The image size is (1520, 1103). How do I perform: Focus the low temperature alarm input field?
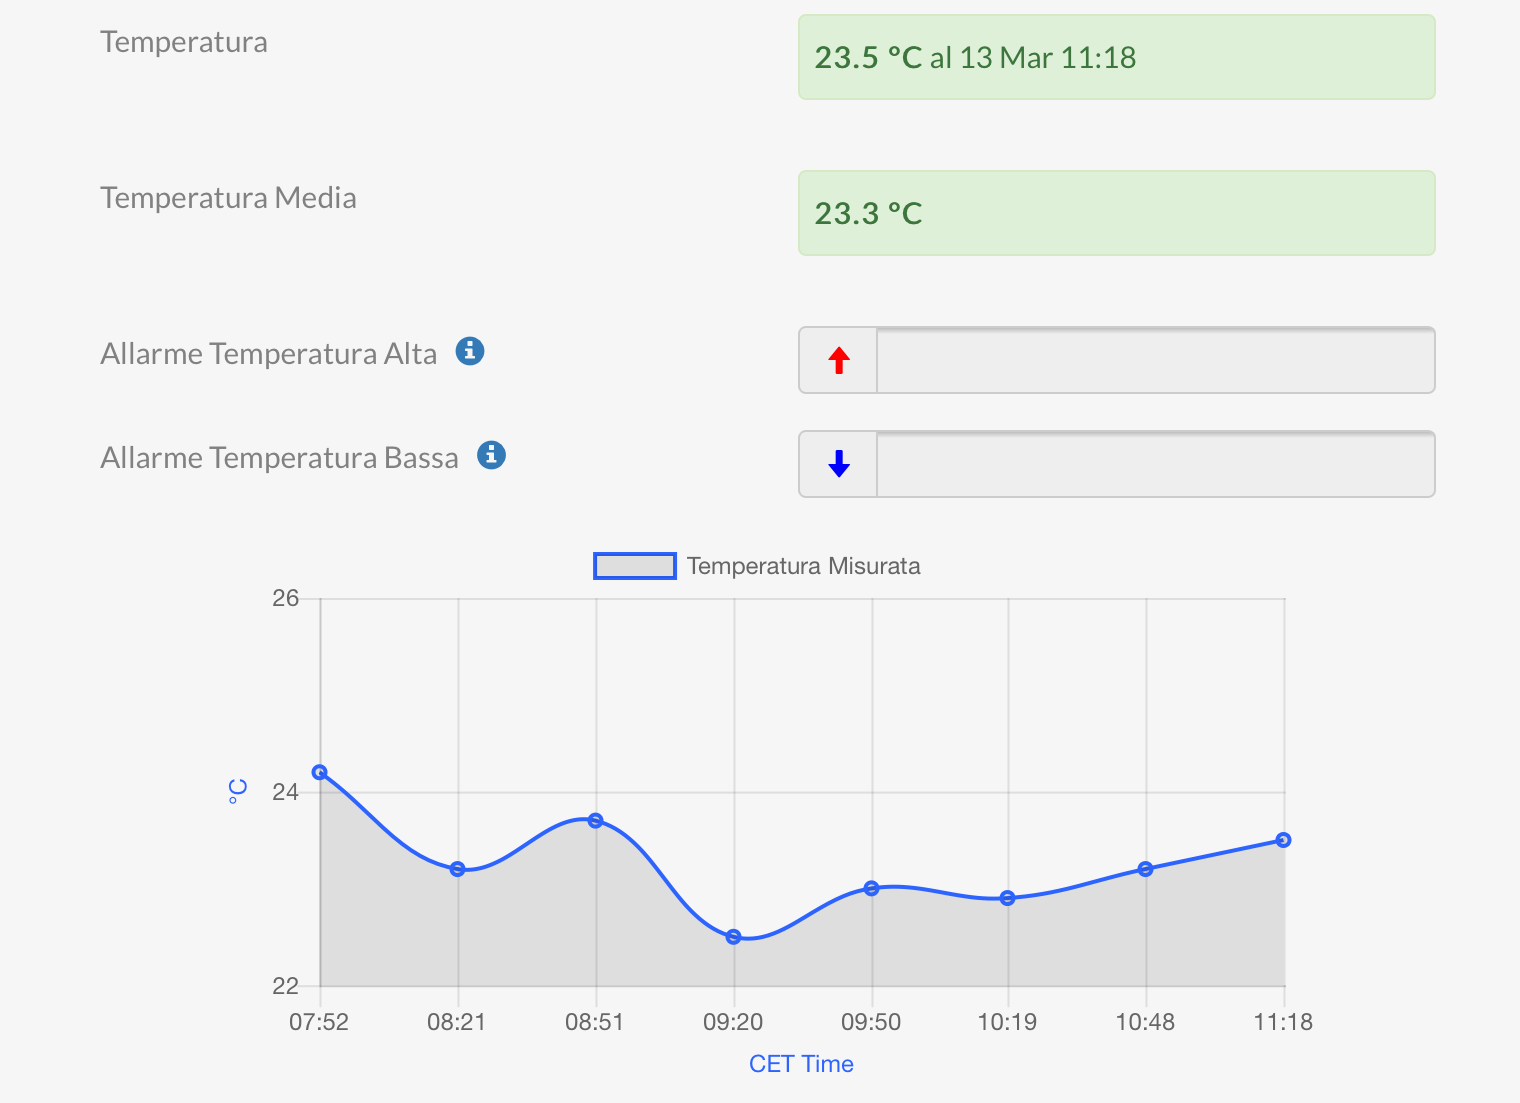(x=1155, y=464)
